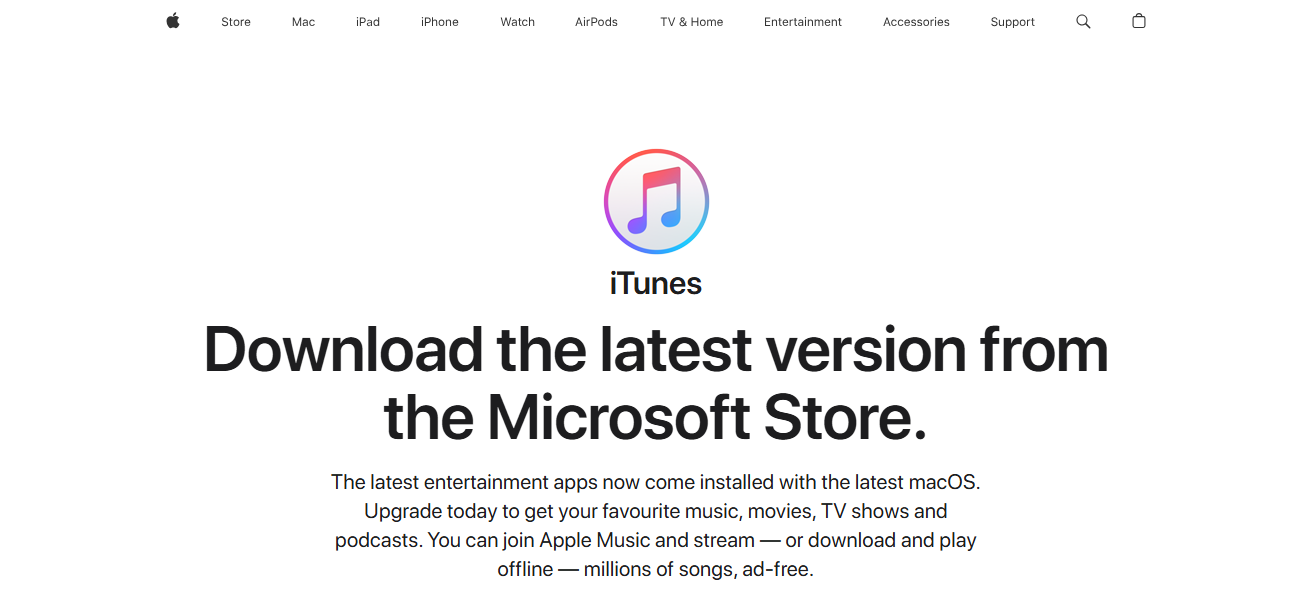The height and width of the screenshot is (600, 1312).
Task: Select the Entertainment nav item
Action: pyautogui.click(x=803, y=22)
